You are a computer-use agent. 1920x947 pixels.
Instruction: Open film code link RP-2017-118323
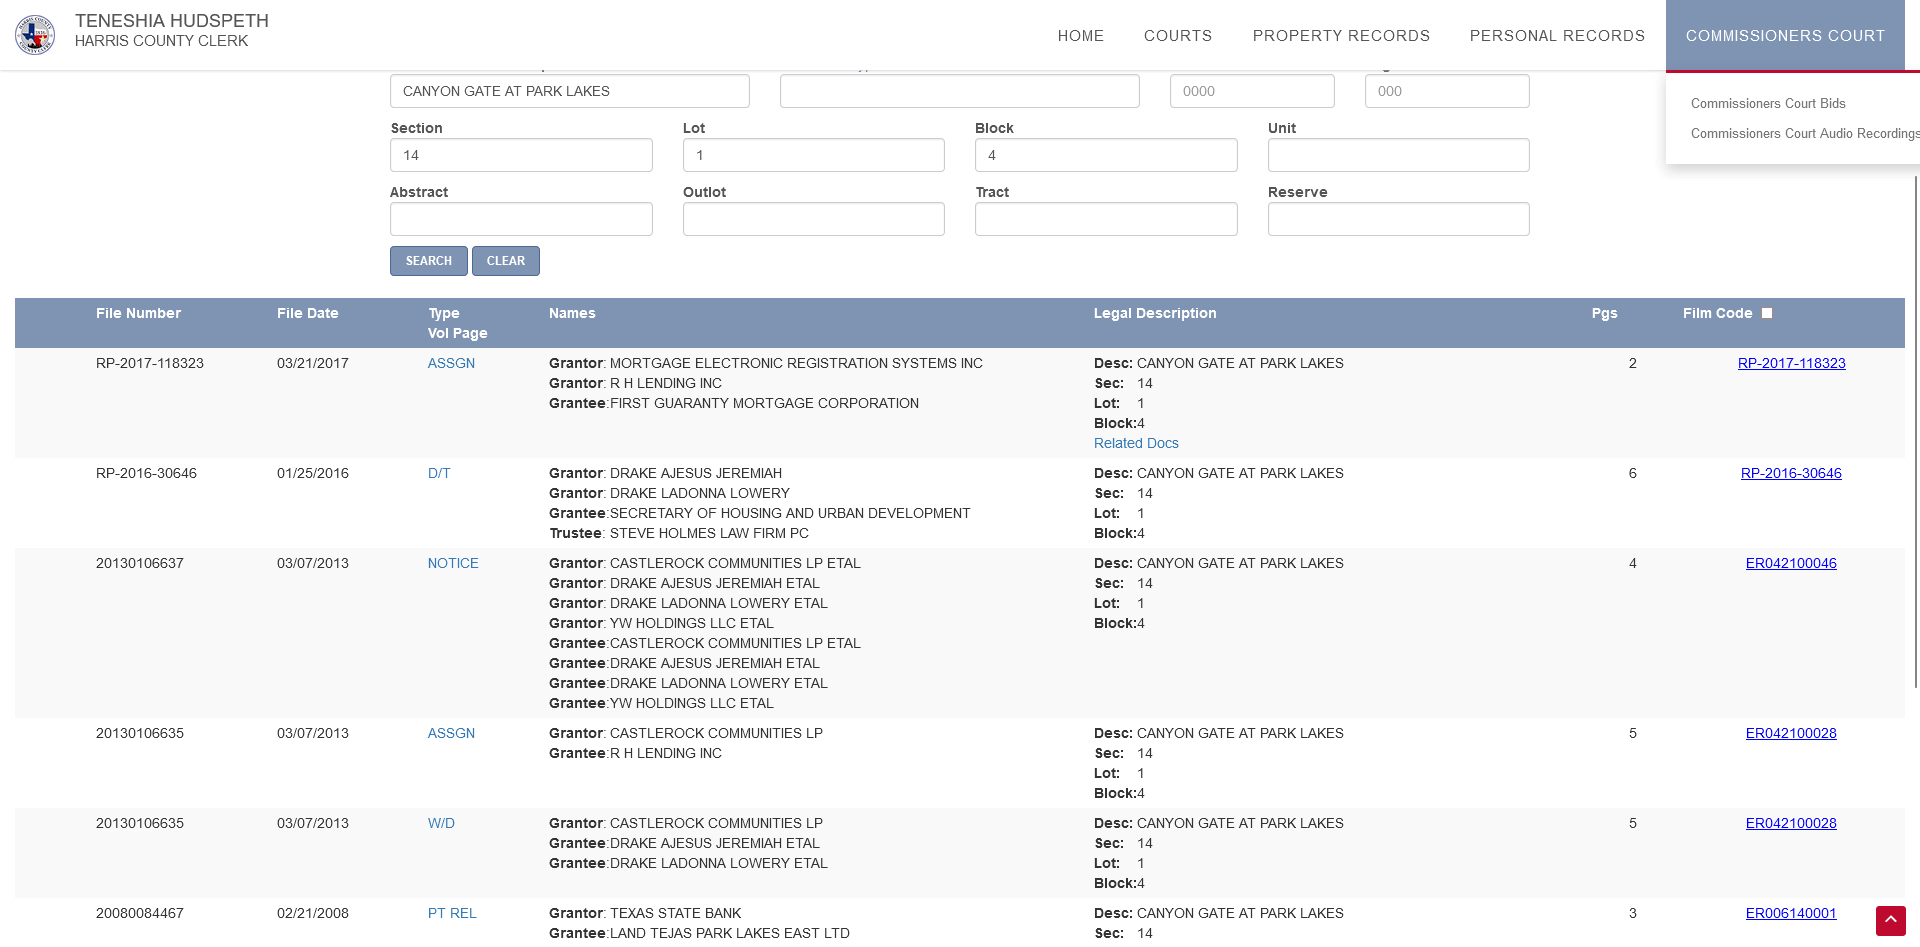(1792, 363)
